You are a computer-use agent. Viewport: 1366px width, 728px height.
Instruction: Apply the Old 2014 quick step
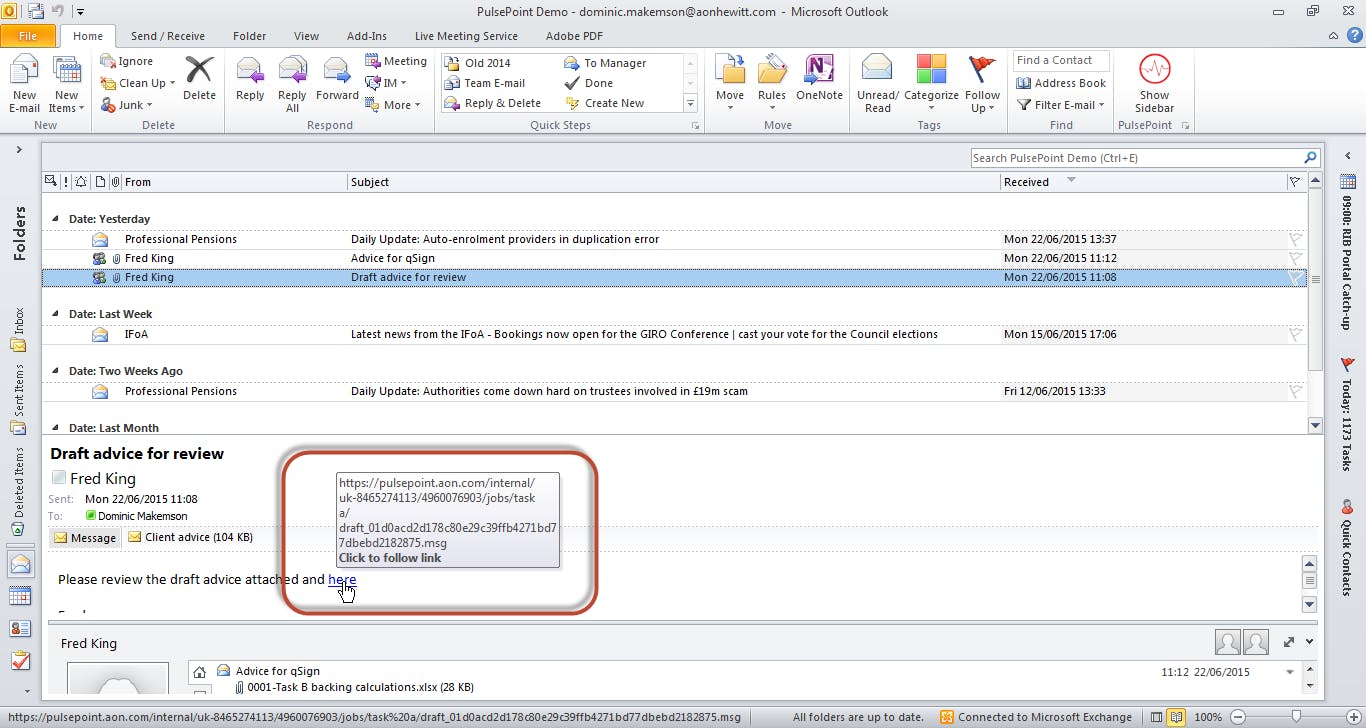tap(478, 63)
